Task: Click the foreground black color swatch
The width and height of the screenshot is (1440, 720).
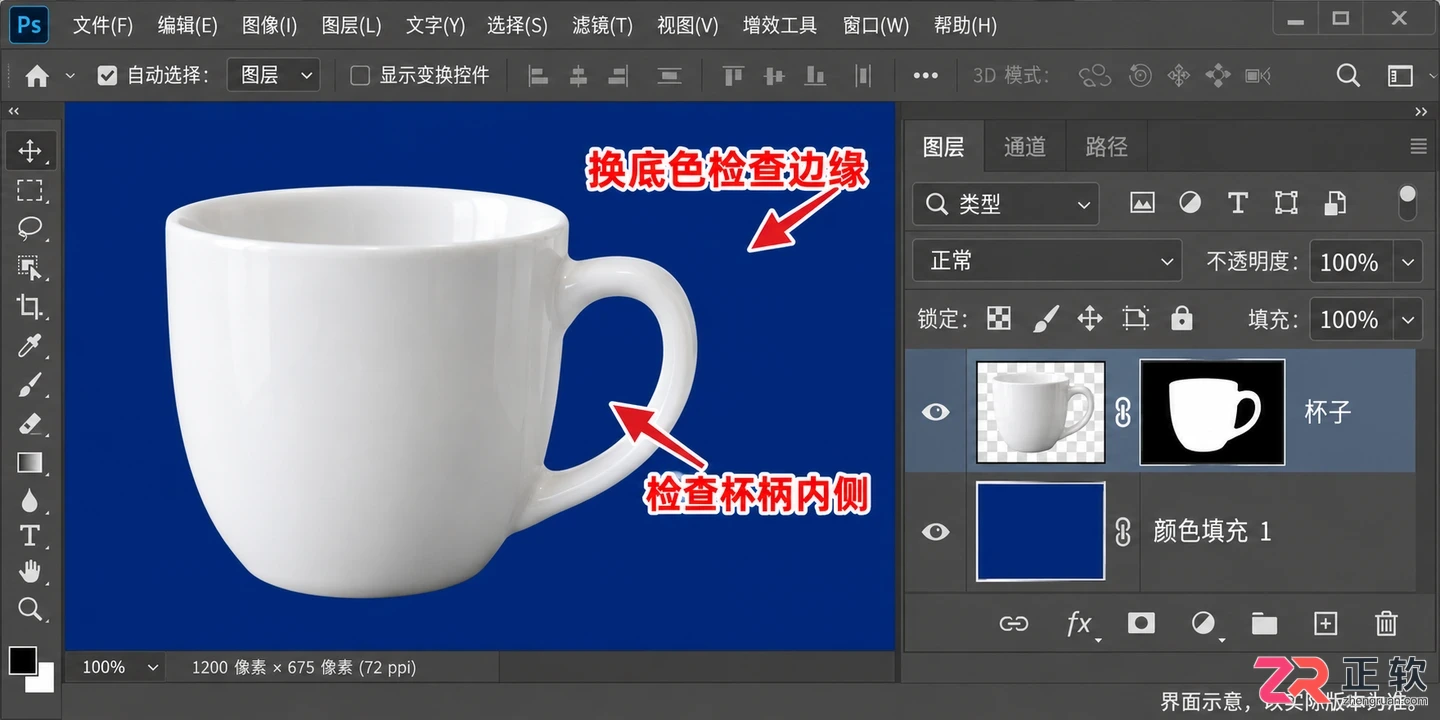Action: tap(22, 659)
